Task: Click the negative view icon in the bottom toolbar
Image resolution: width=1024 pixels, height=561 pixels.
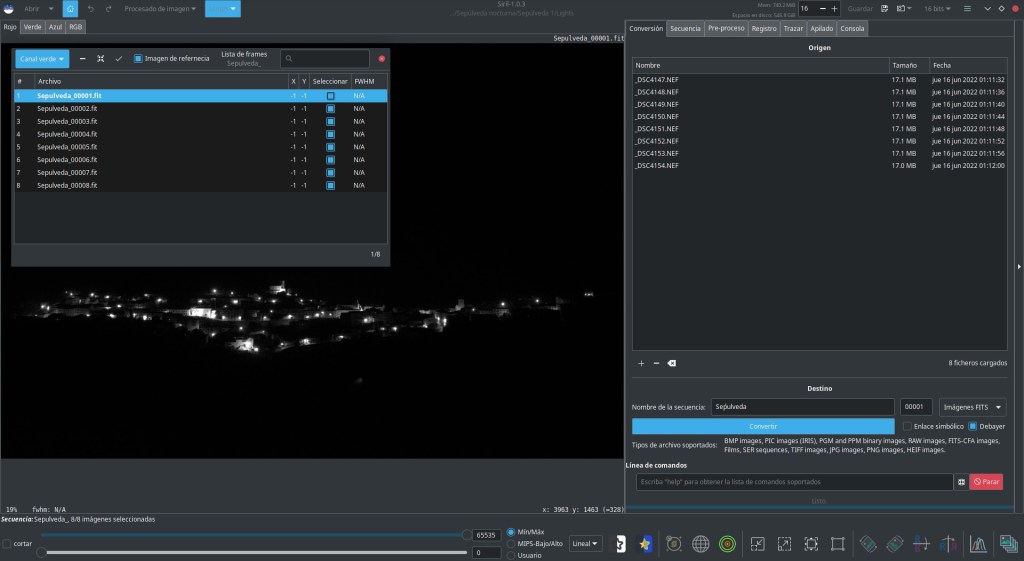Action: [x=619, y=544]
